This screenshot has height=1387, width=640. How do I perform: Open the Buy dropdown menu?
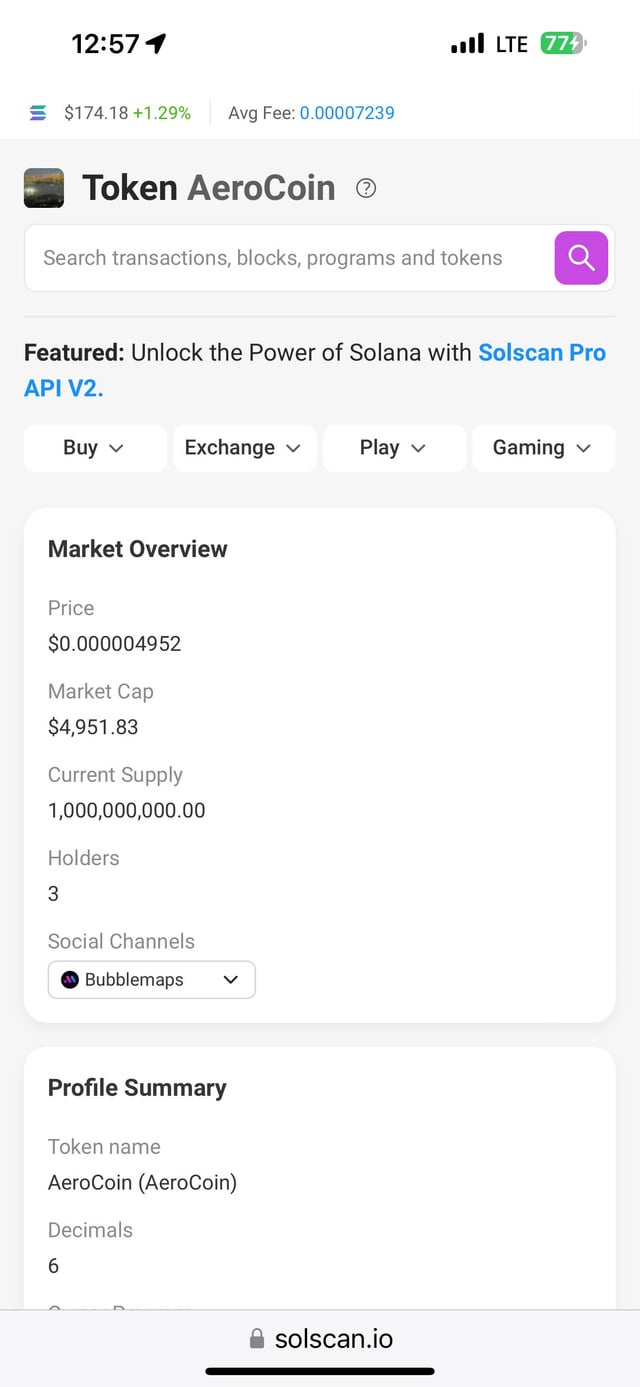click(x=95, y=448)
